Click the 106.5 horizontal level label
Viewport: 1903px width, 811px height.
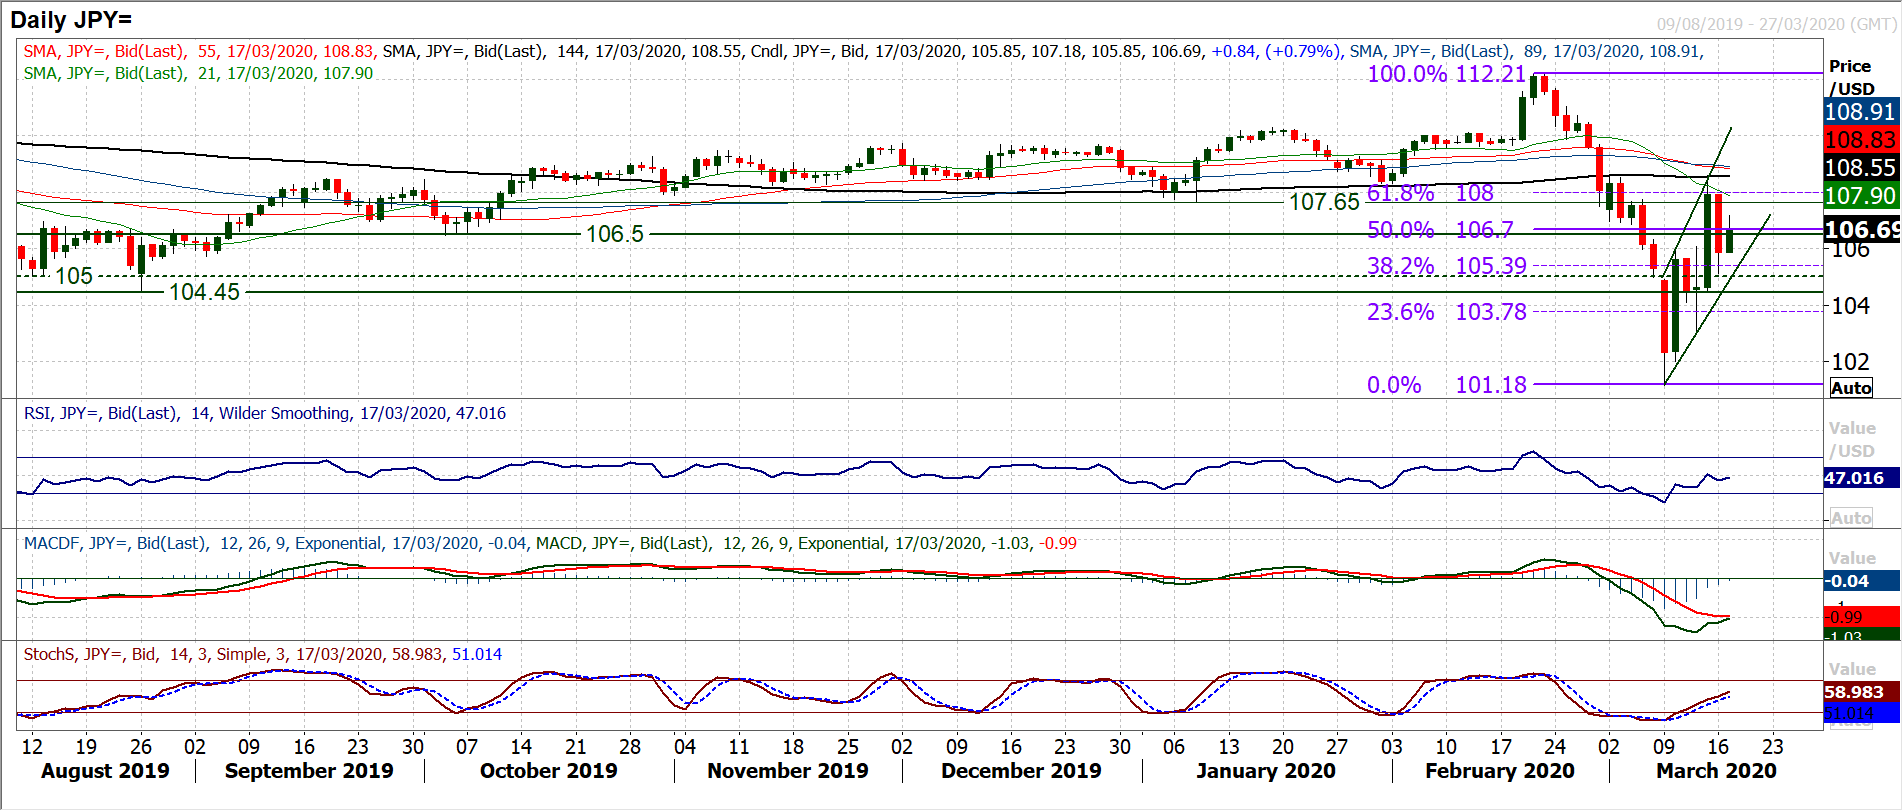coord(615,234)
